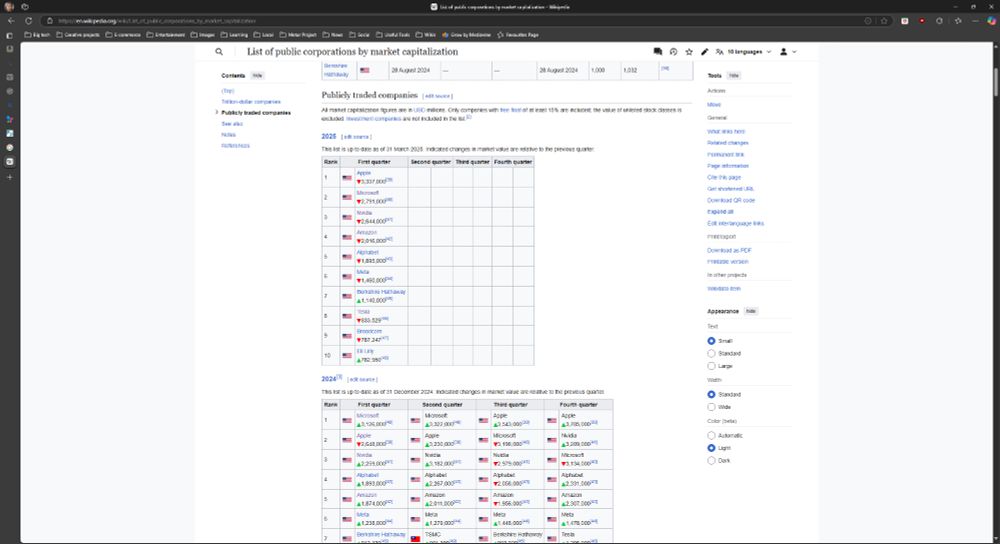Select Large text size

[711, 366]
